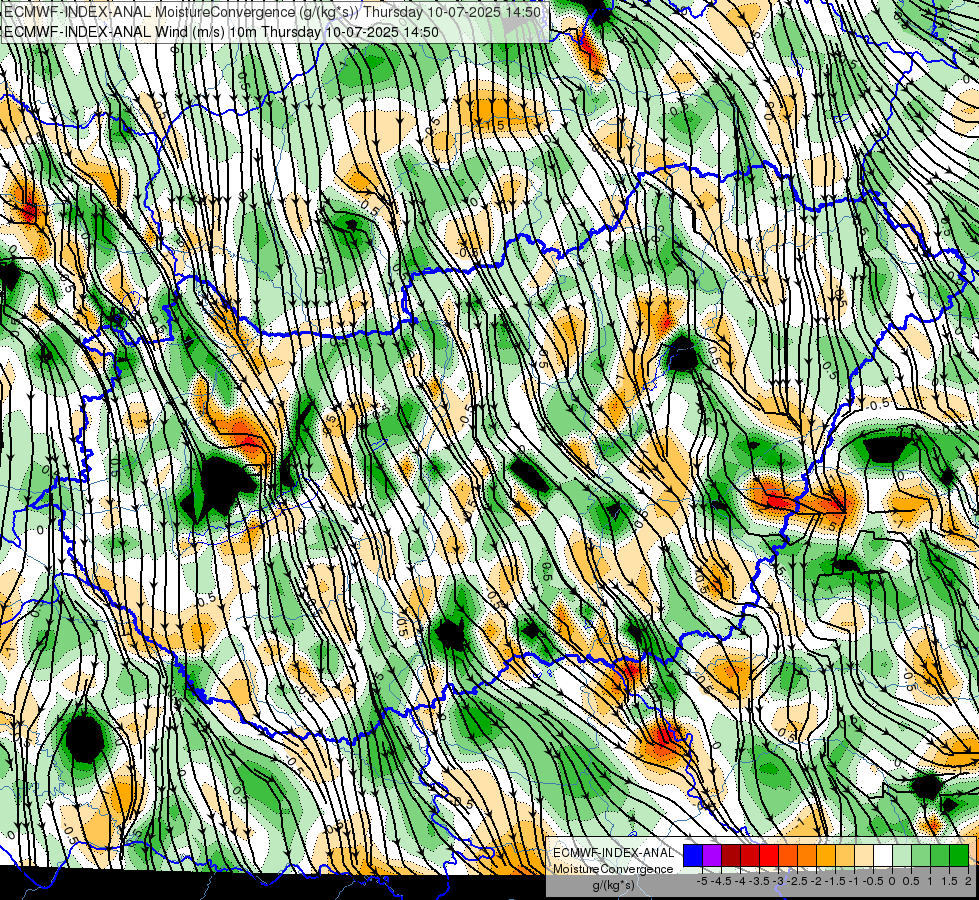
Task: Select the palest green swatch 0 to 0.5
Action: pos(902,855)
